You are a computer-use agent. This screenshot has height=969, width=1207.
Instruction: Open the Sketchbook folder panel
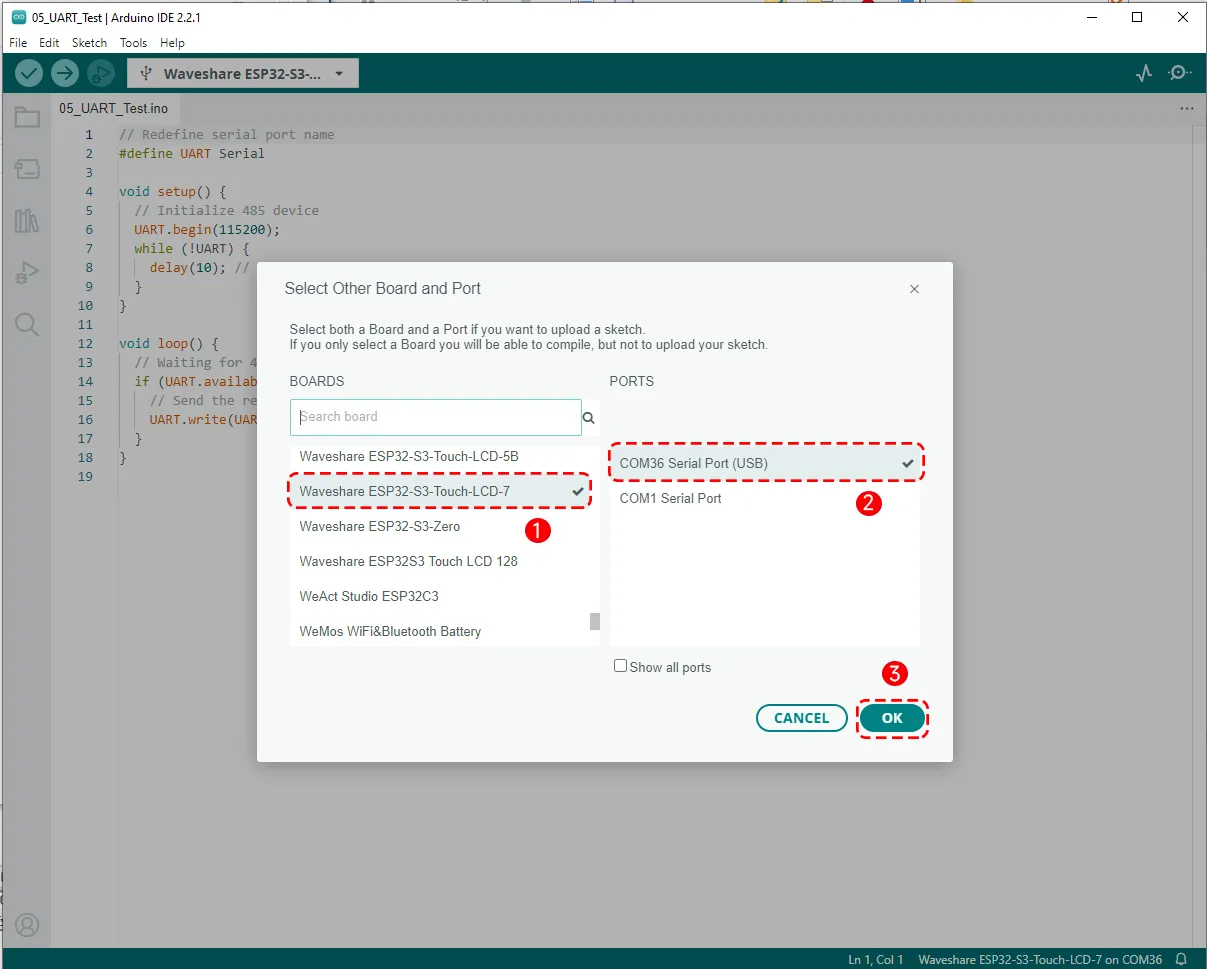tap(27, 118)
